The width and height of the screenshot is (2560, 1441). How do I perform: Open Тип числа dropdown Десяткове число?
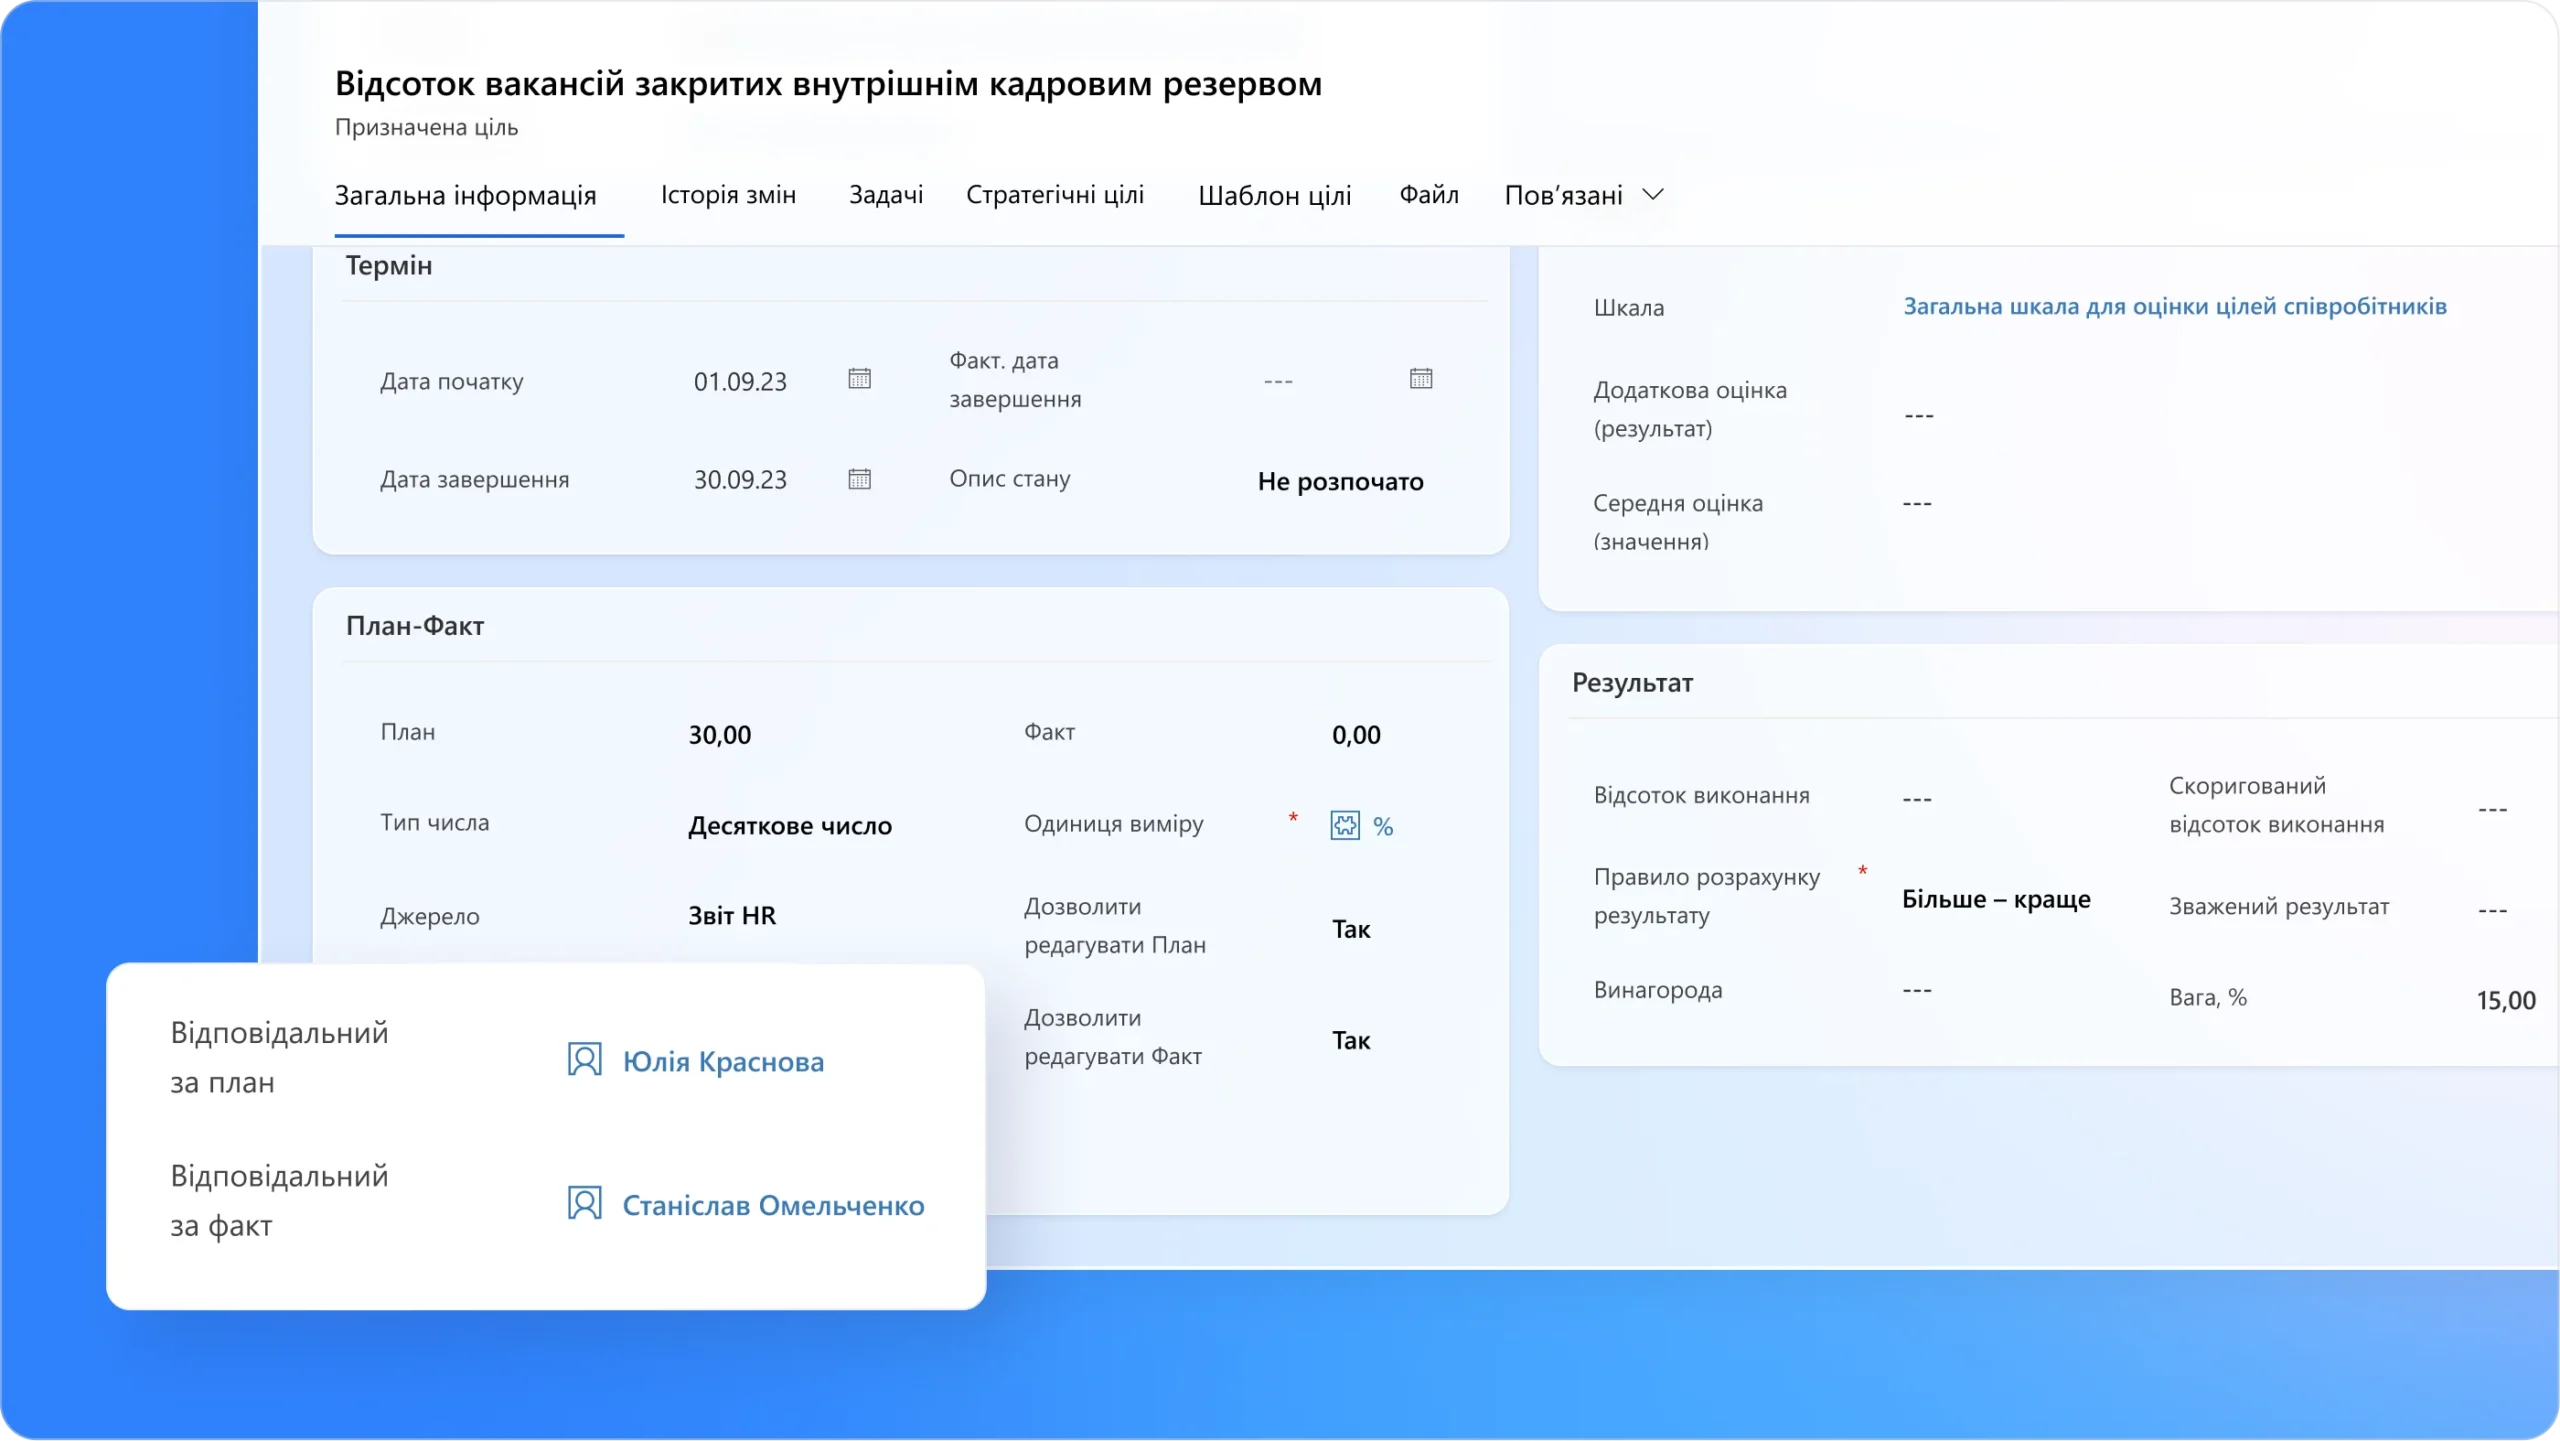(790, 826)
